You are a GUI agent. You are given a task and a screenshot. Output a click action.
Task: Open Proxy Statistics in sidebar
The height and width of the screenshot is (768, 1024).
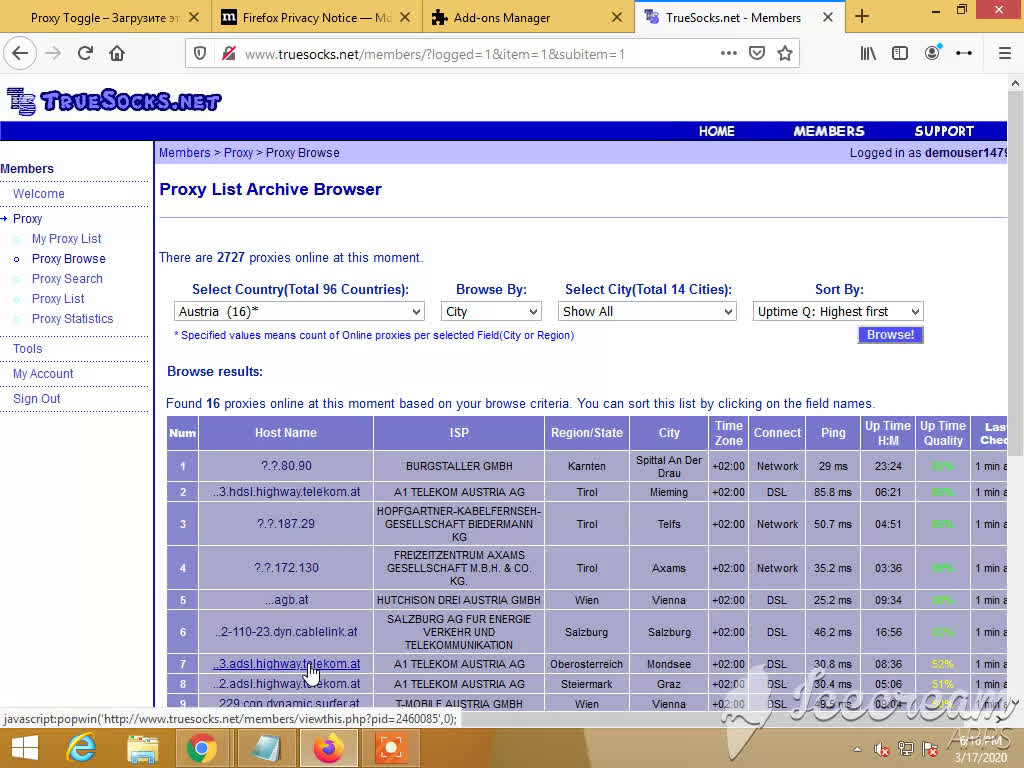pyautogui.click(x=72, y=319)
